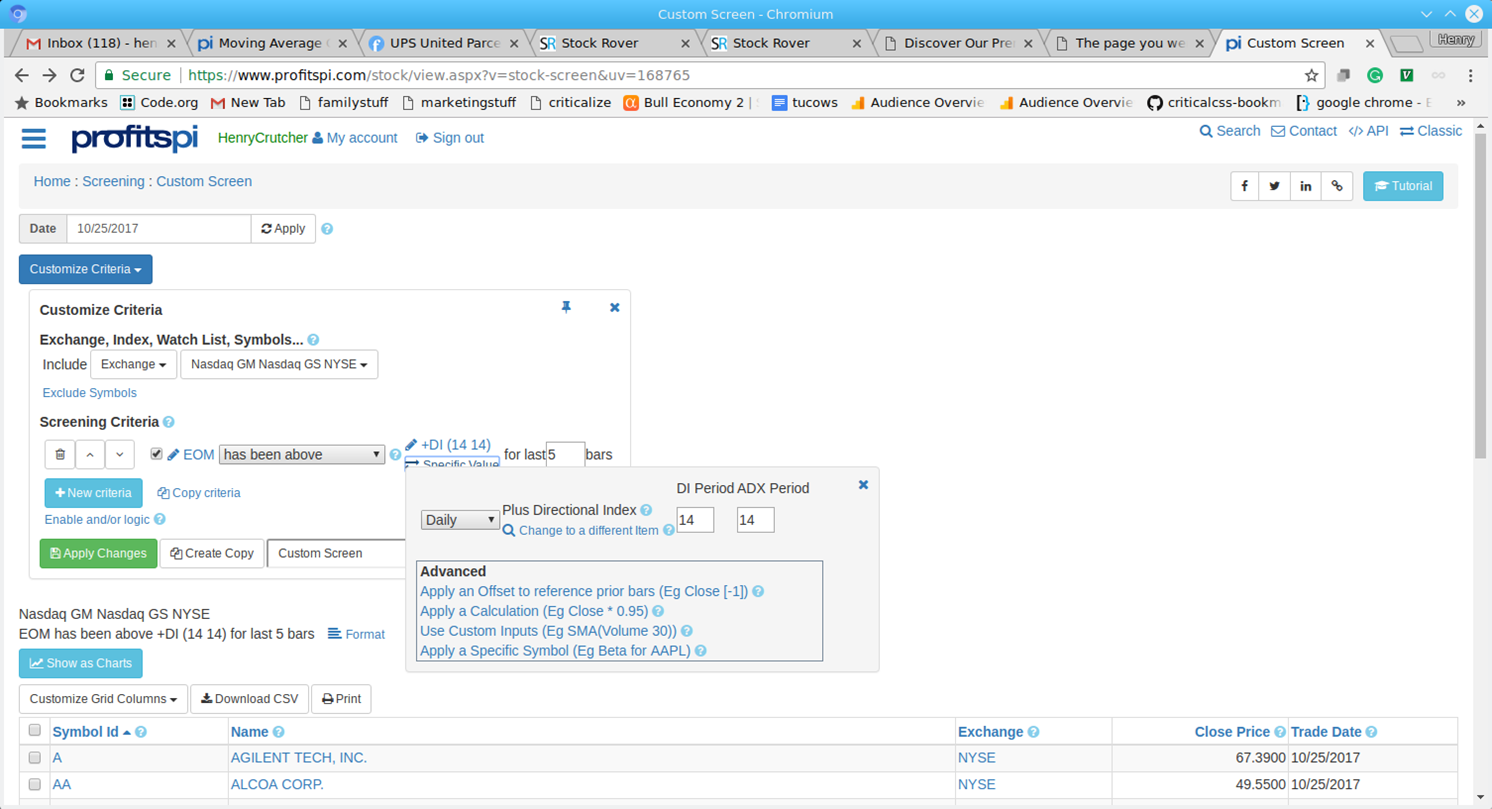Click the Download CSV button
This screenshot has width=1492, height=809.
pyautogui.click(x=250, y=699)
